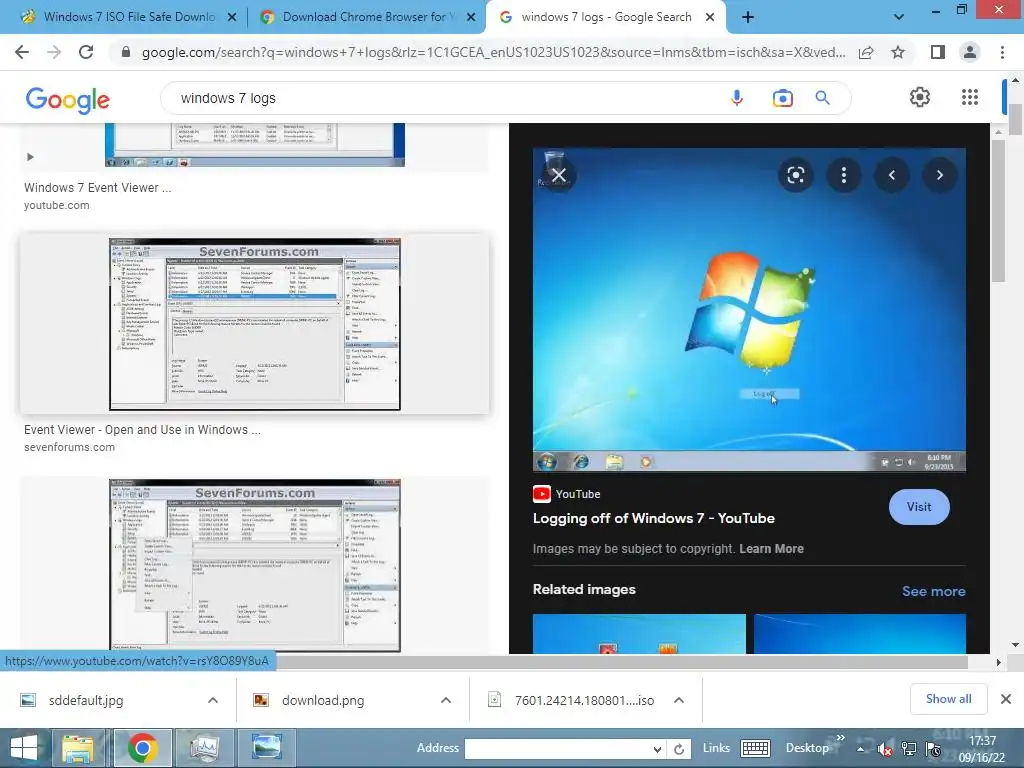Click the Google Lens icon on preview
Screen dimensions: 1024x768
(x=795, y=175)
